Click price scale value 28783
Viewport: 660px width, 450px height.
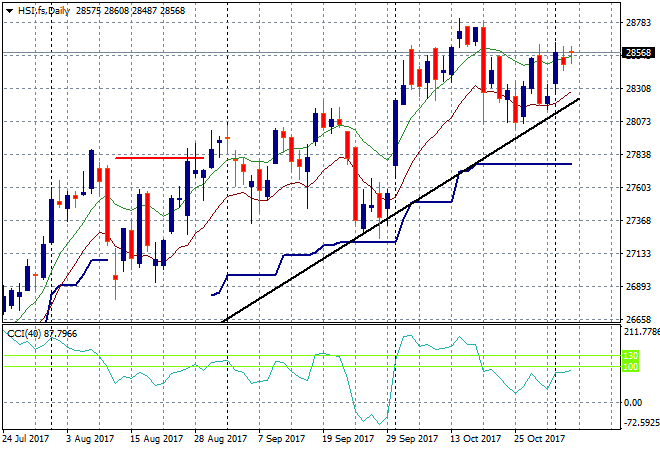click(x=639, y=22)
